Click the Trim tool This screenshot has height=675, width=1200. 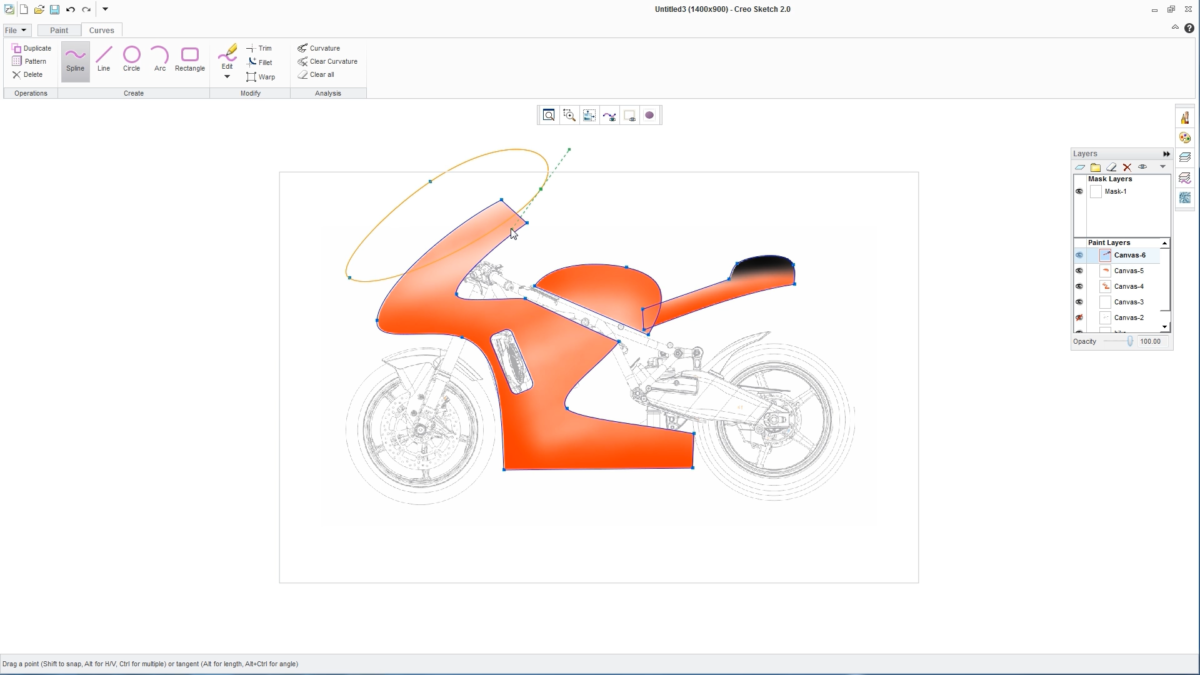(x=259, y=48)
